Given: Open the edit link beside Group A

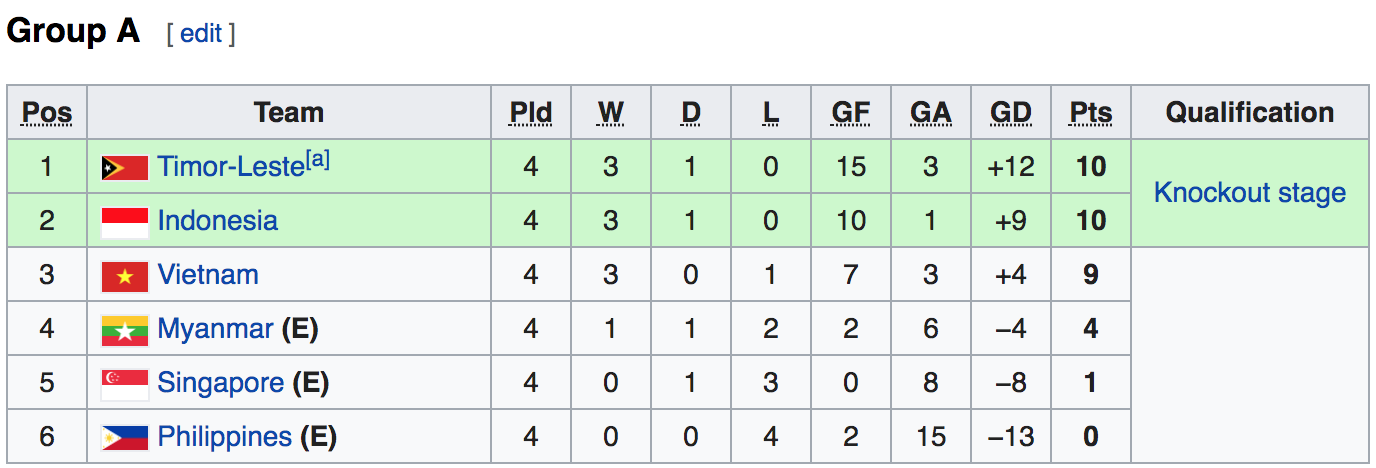Looking at the screenshot, I should 201,33.
